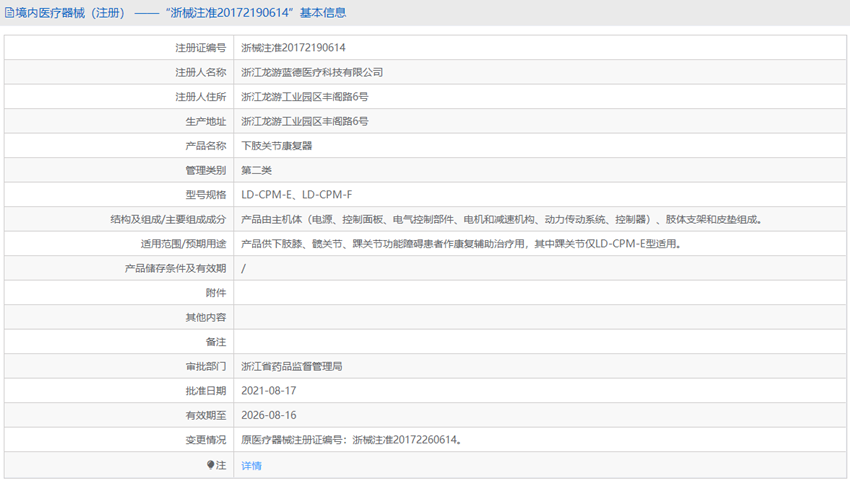Click the address value in the 注册人住所 row
850x480 pixels.
tap(305, 97)
